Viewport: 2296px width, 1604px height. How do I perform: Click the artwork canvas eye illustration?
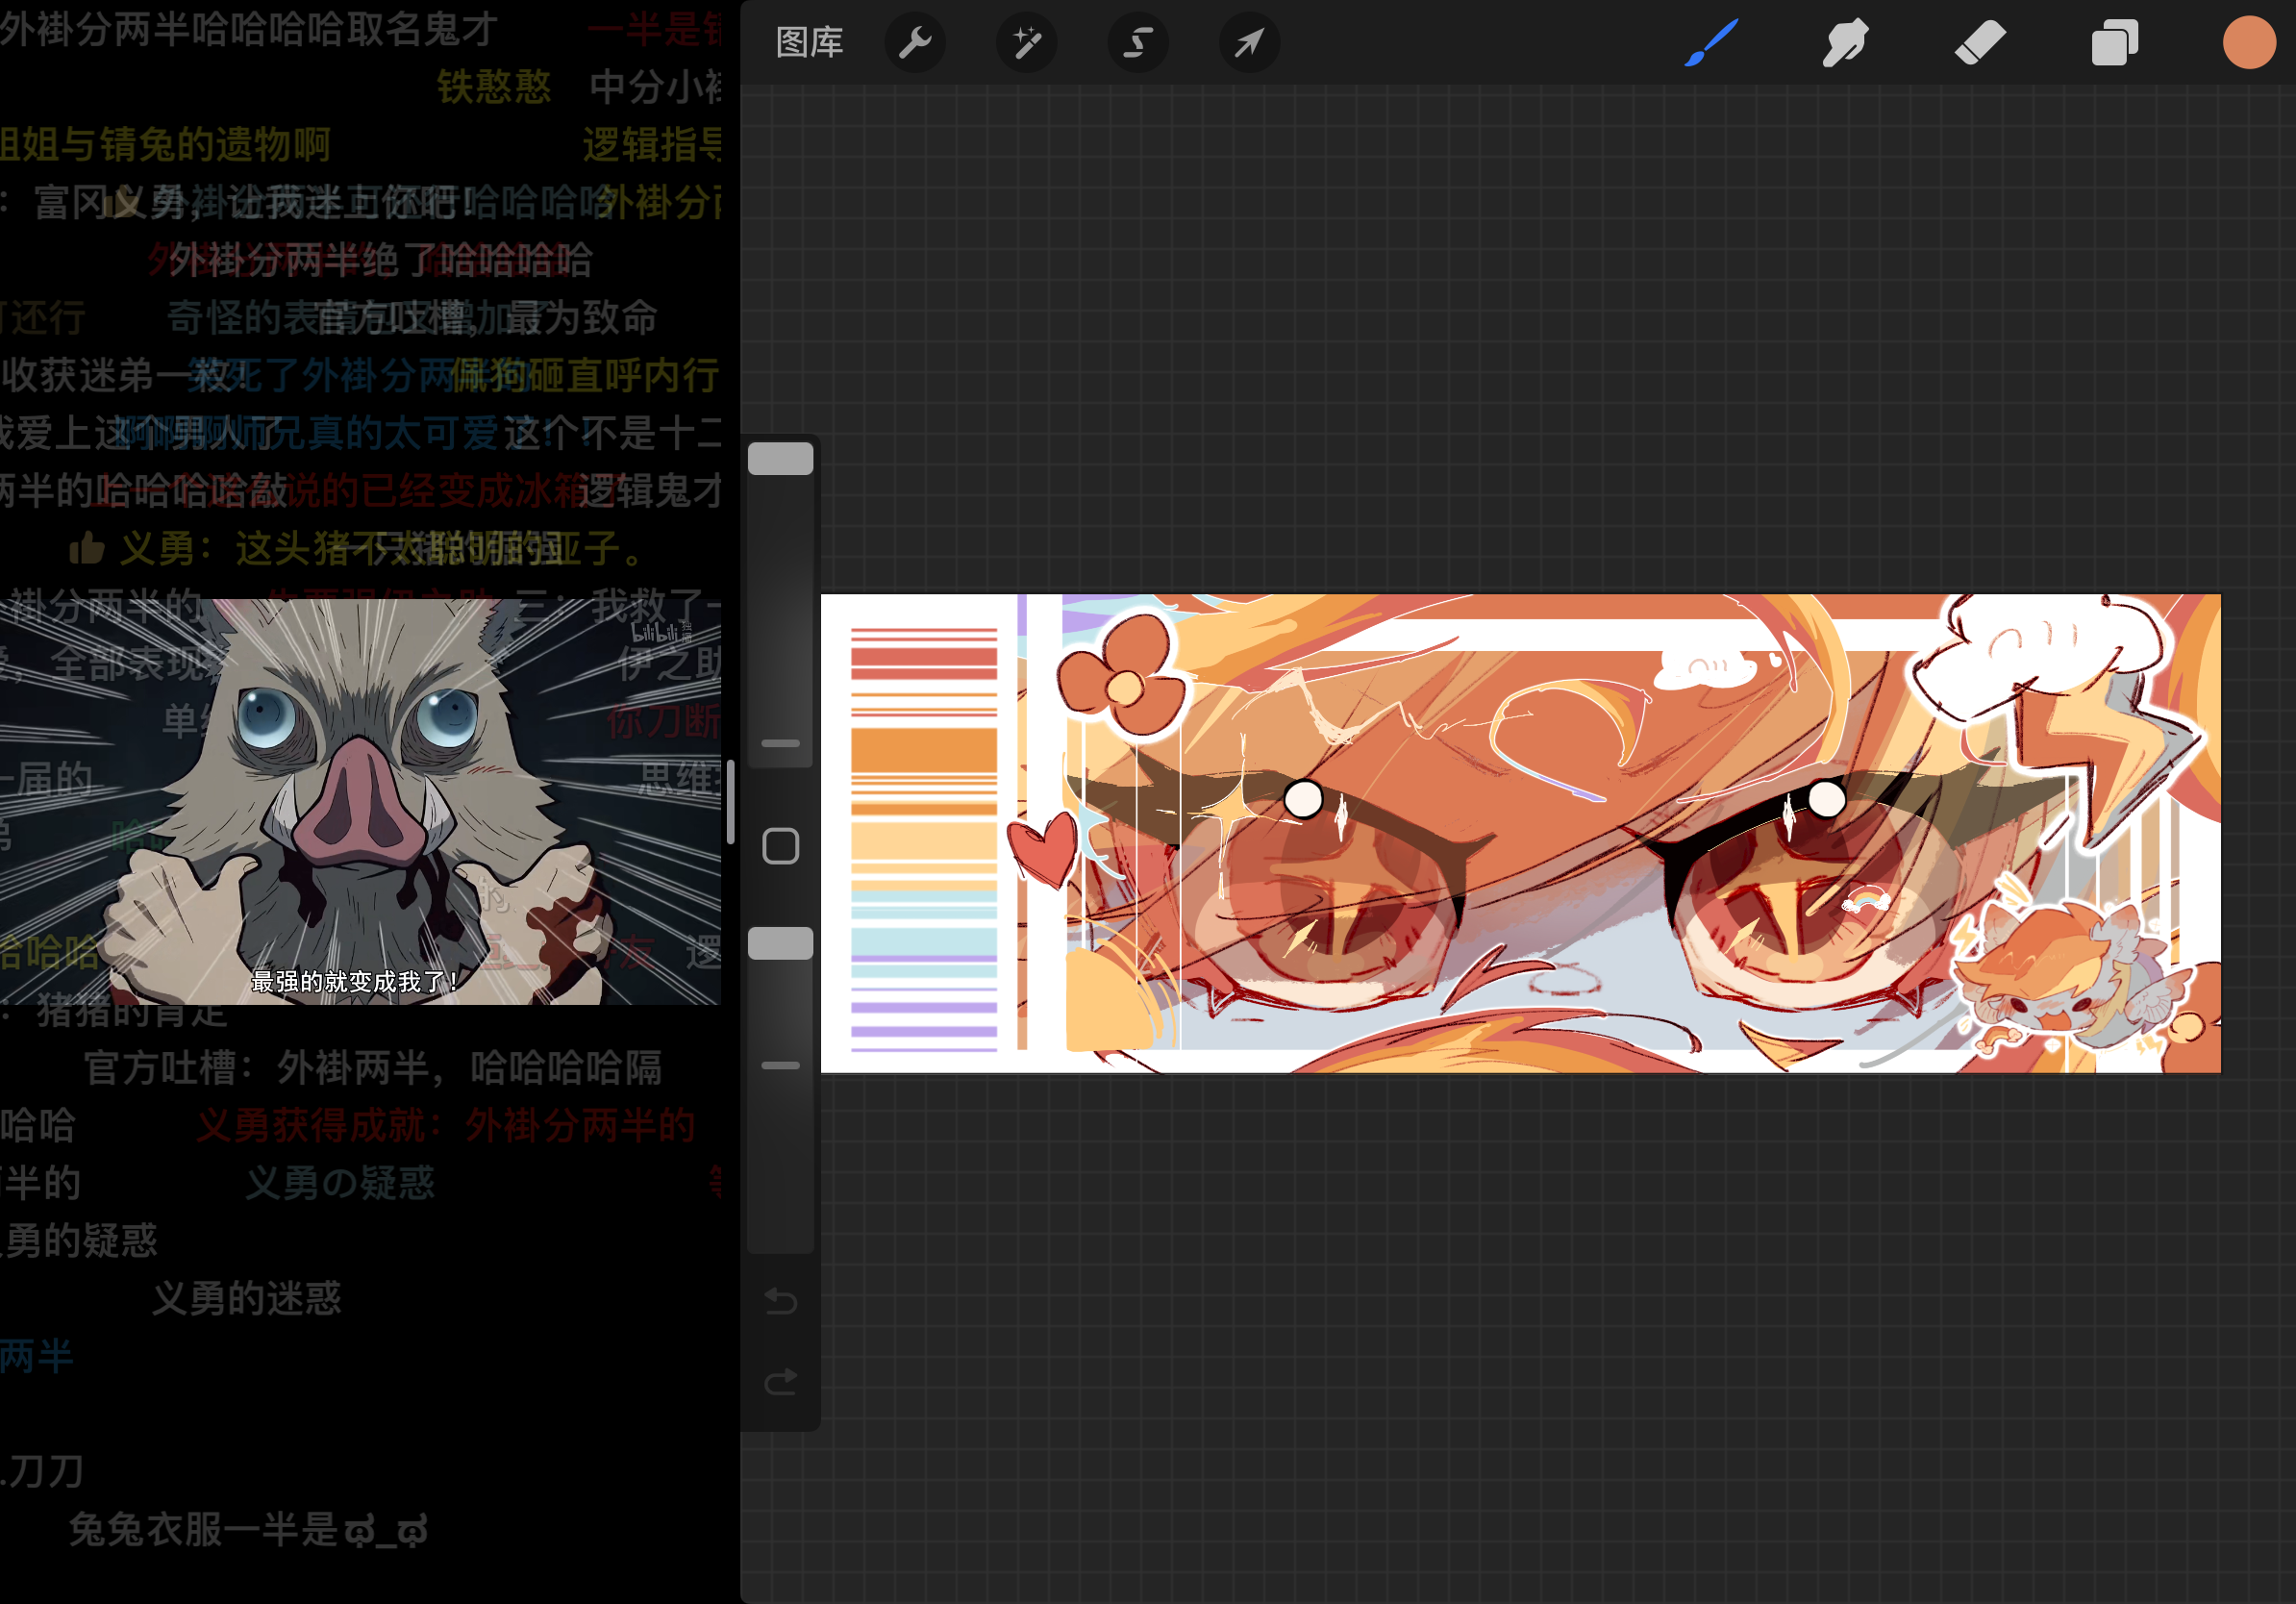(x=1520, y=833)
